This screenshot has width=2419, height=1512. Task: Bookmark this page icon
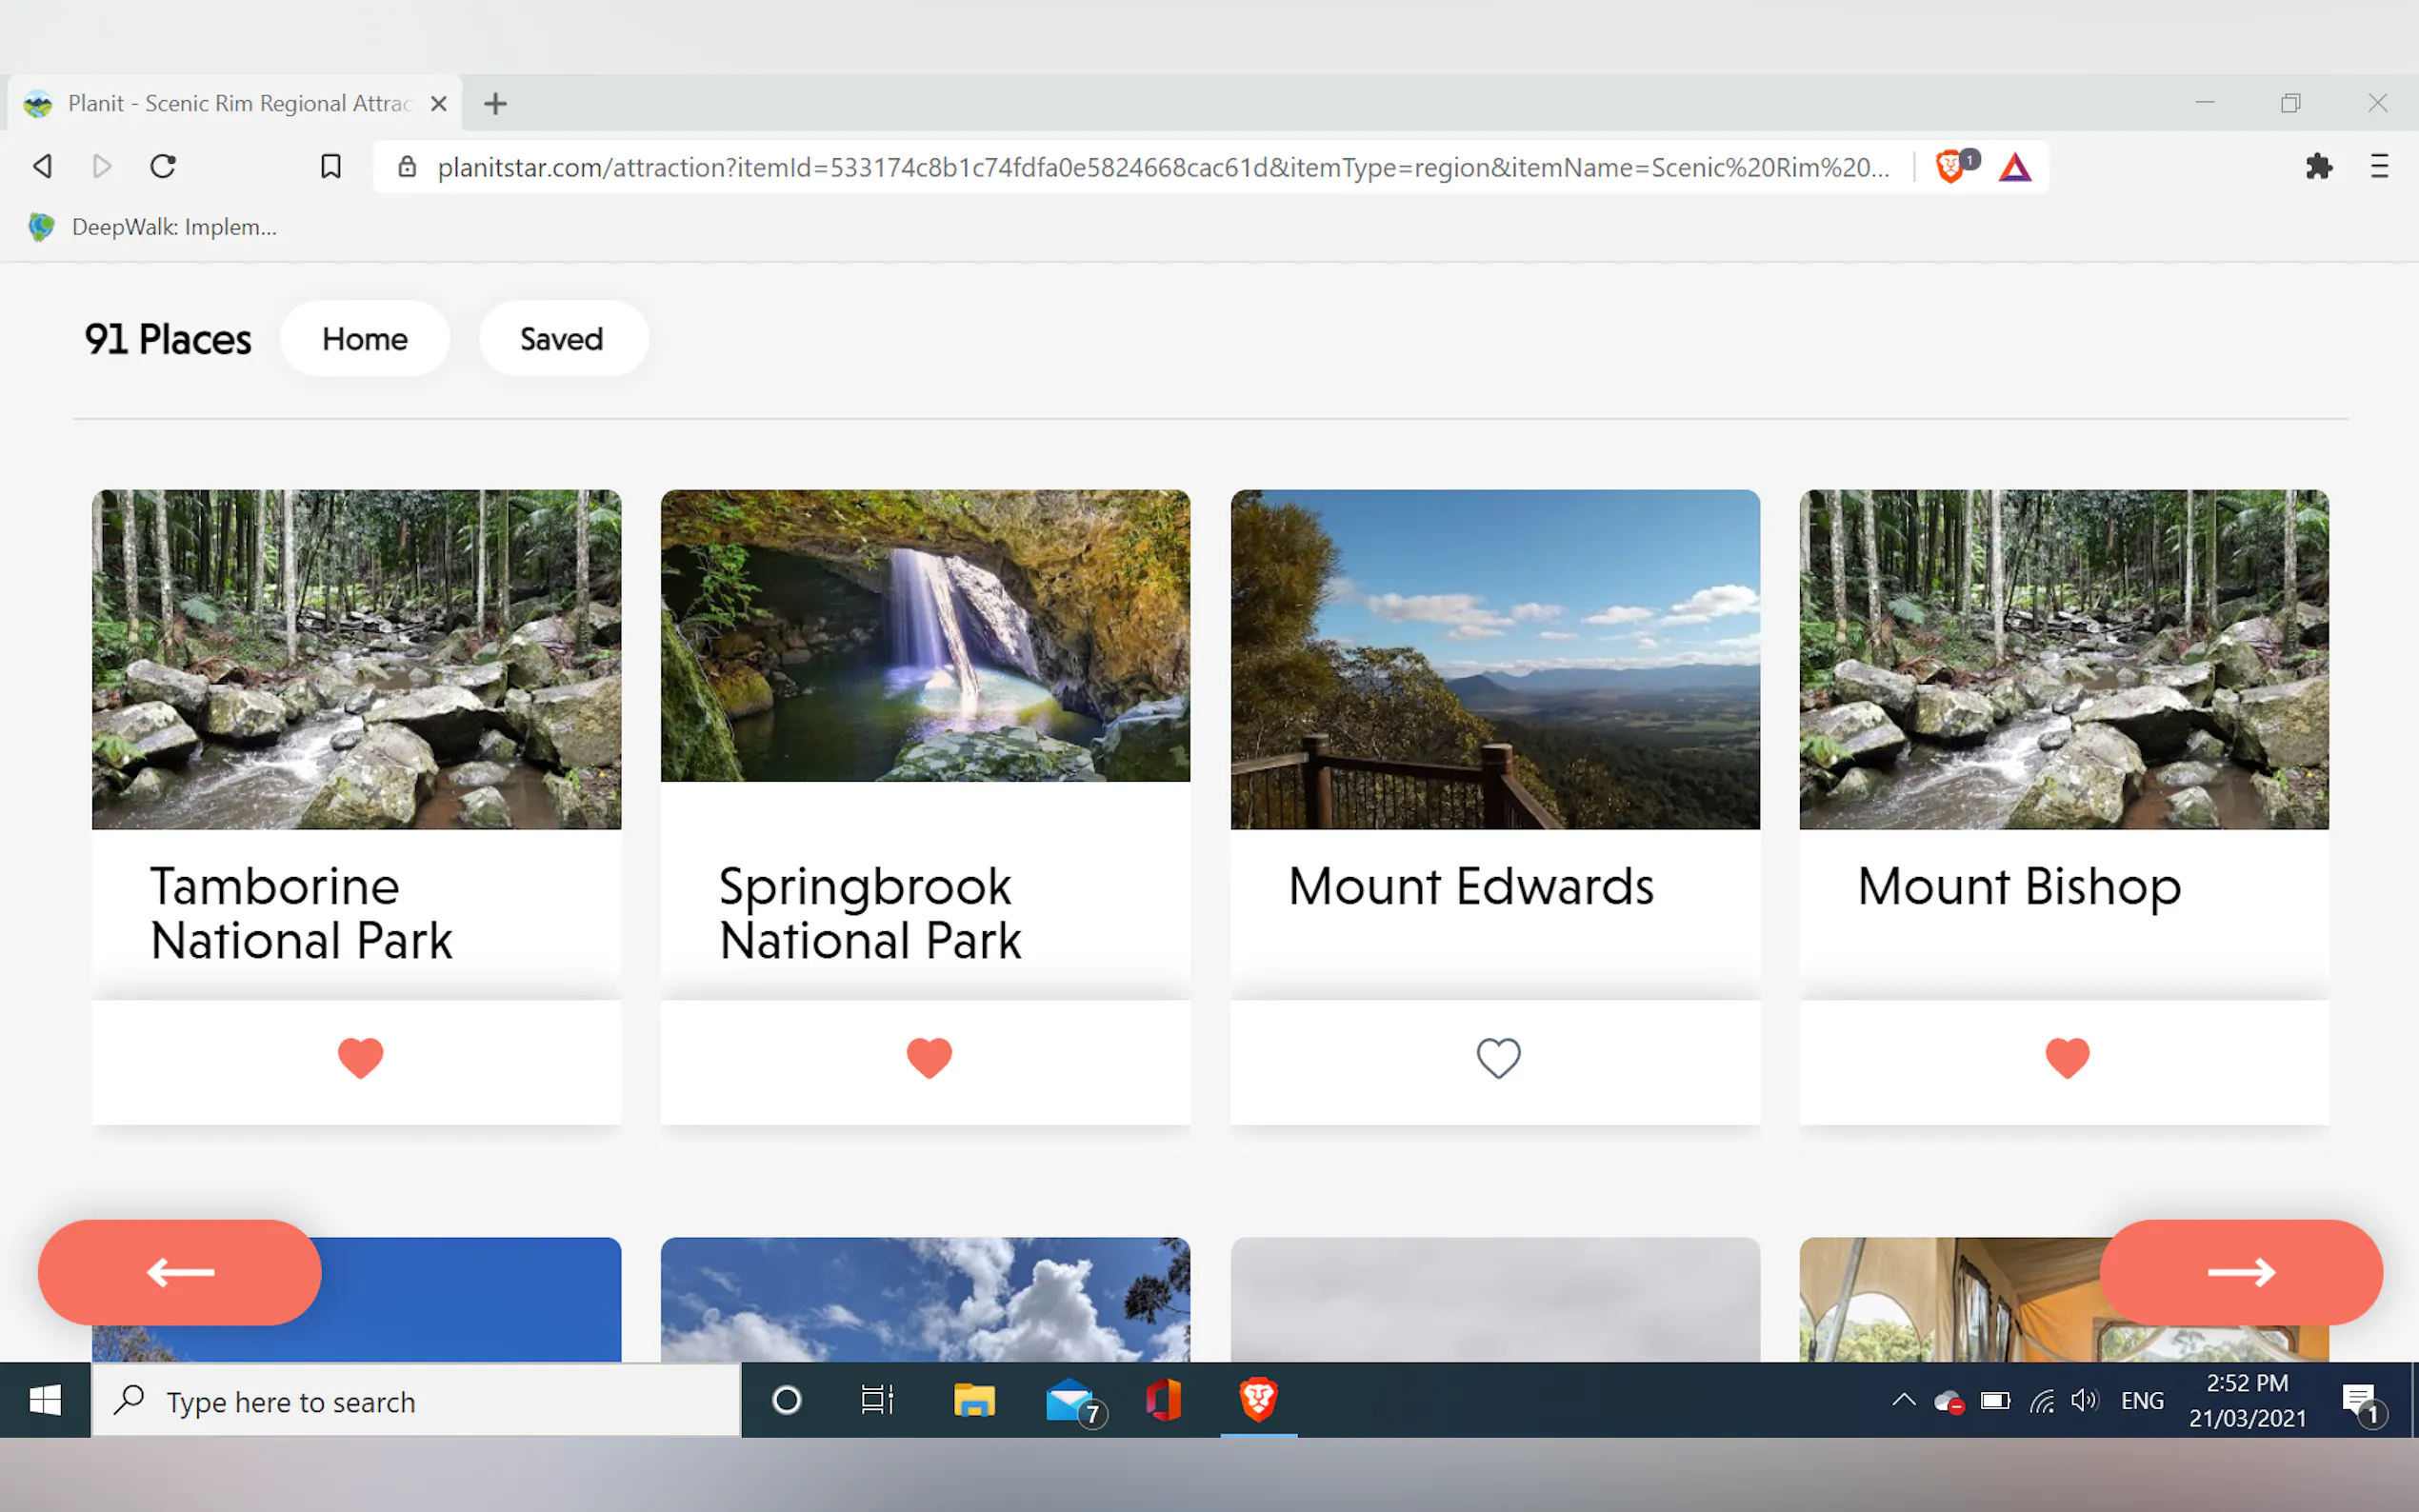click(x=330, y=166)
